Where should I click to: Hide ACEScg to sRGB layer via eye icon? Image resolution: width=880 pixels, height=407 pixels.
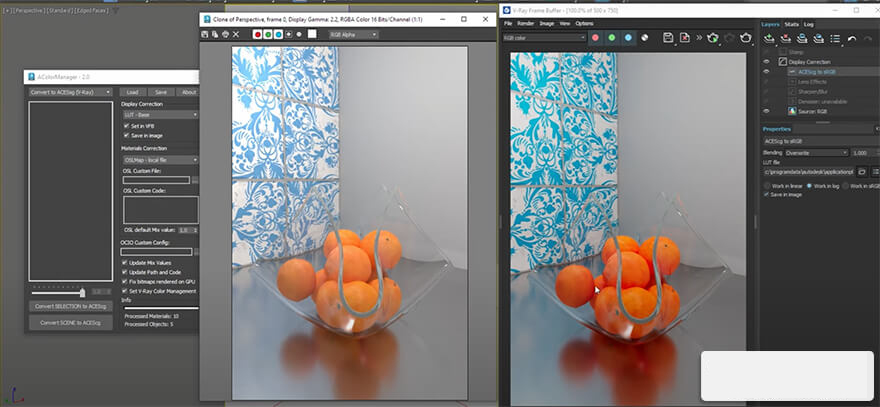(x=766, y=72)
